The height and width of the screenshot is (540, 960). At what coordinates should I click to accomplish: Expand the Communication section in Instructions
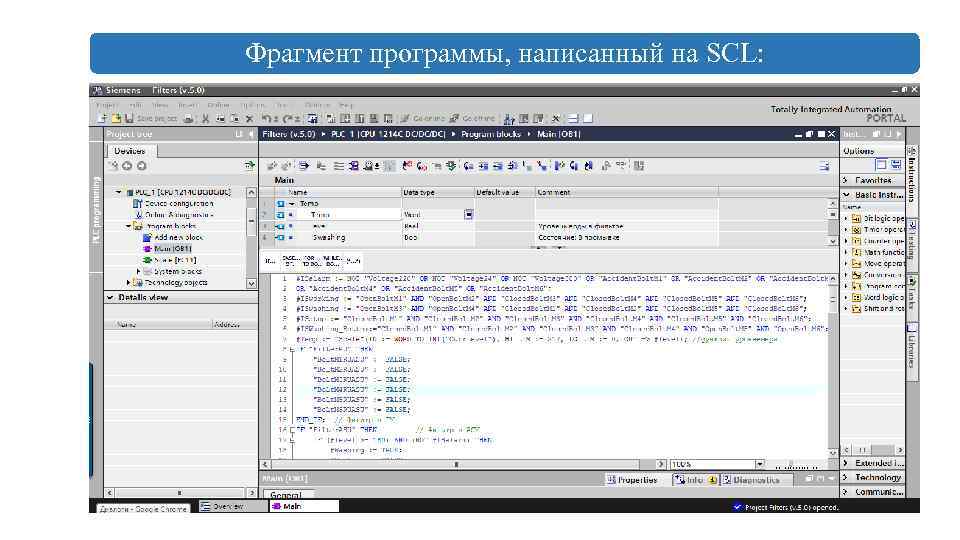[846, 492]
